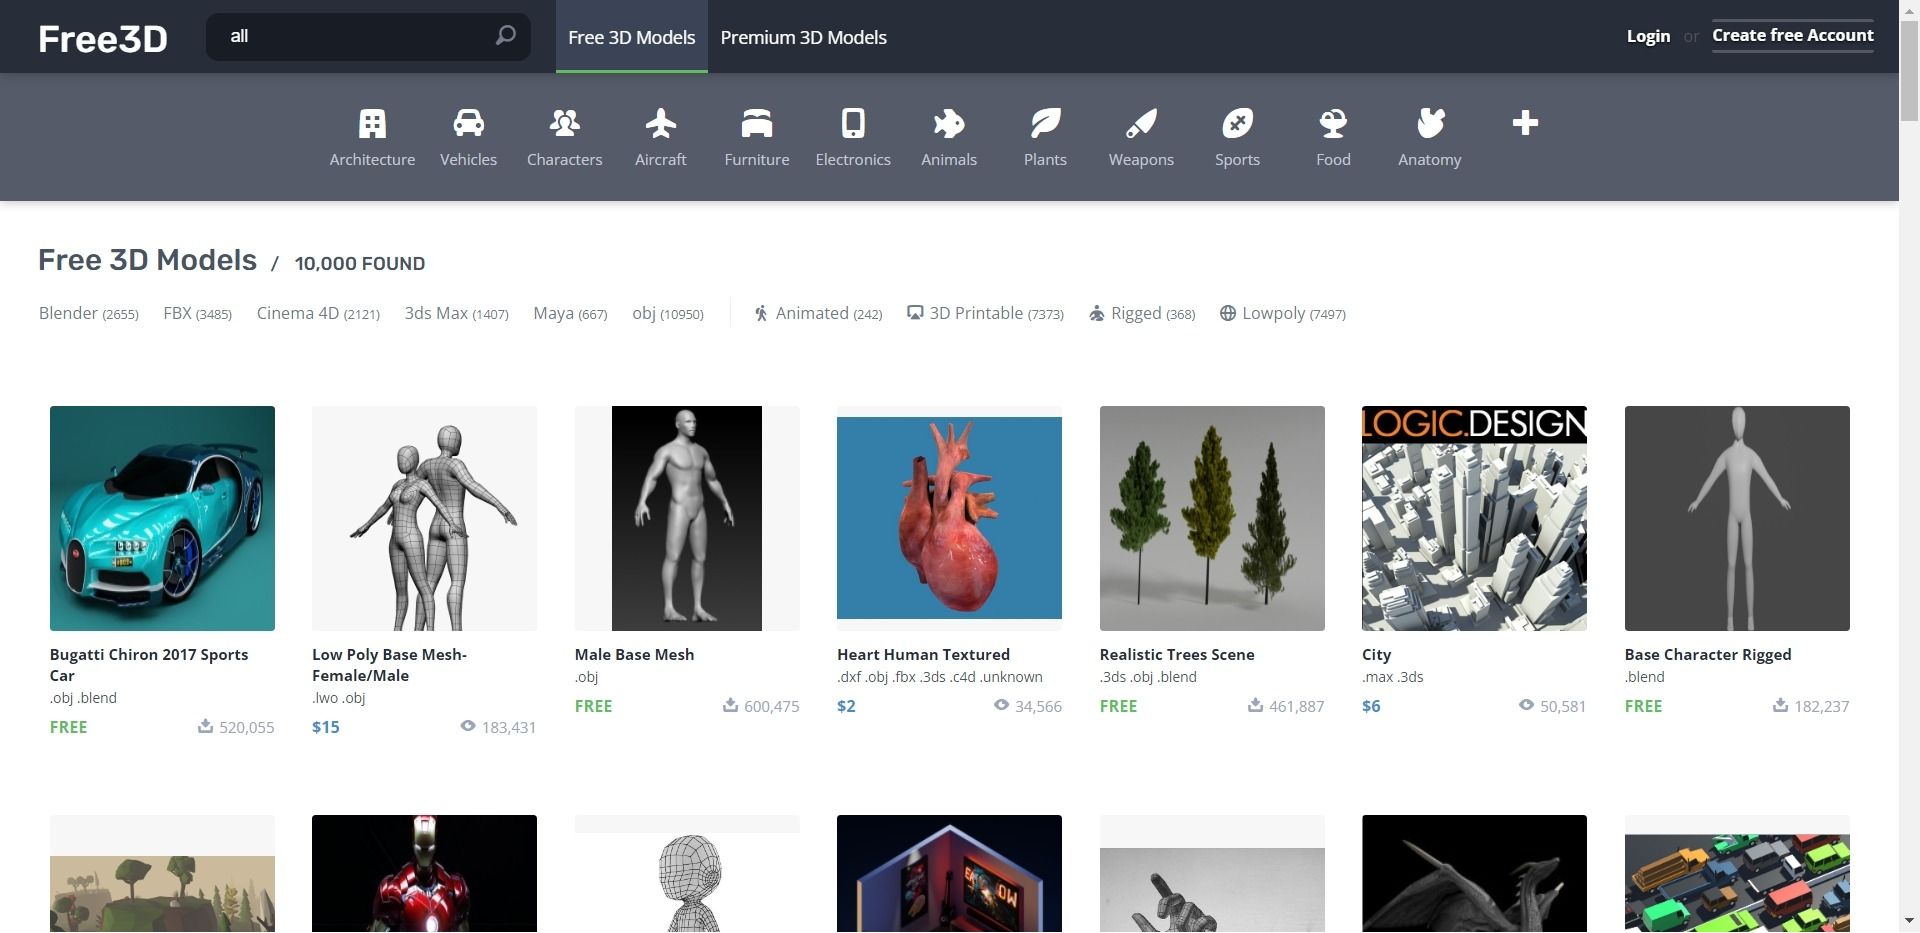This screenshot has height=933, width=1920.
Task: Enable the Rigged filter
Action: 1141,314
